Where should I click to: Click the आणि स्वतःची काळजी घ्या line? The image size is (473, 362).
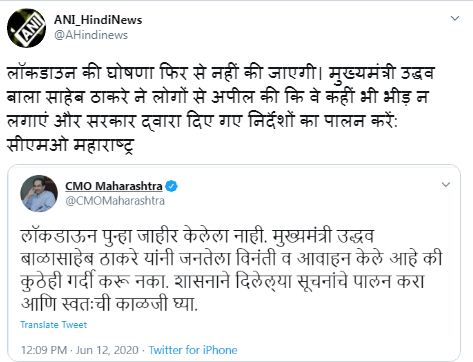(109, 304)
